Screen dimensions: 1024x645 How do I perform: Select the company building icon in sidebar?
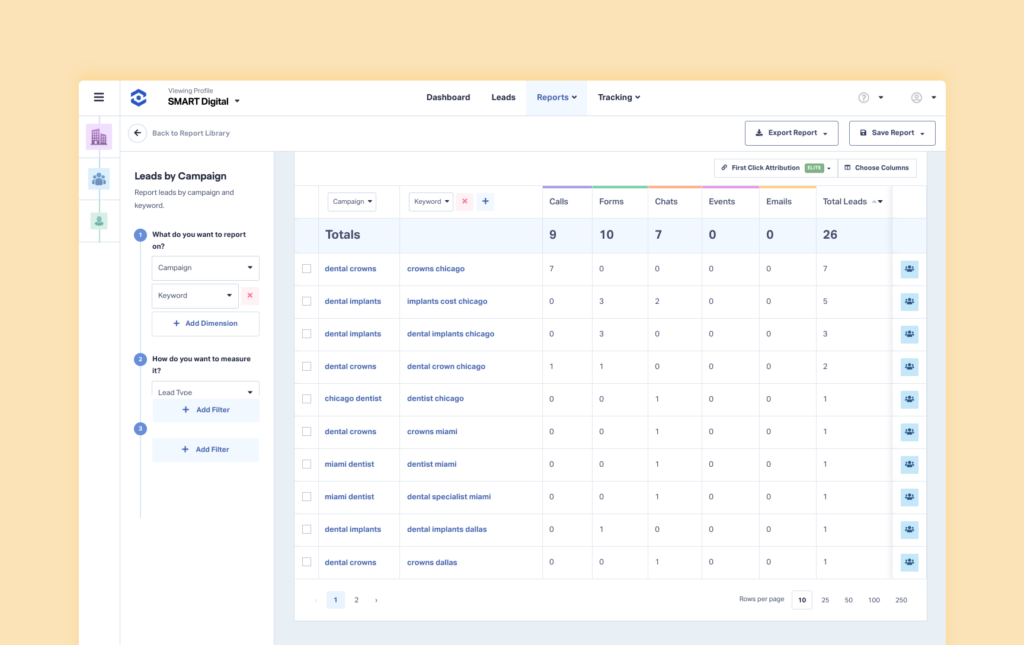coord(98,136)
